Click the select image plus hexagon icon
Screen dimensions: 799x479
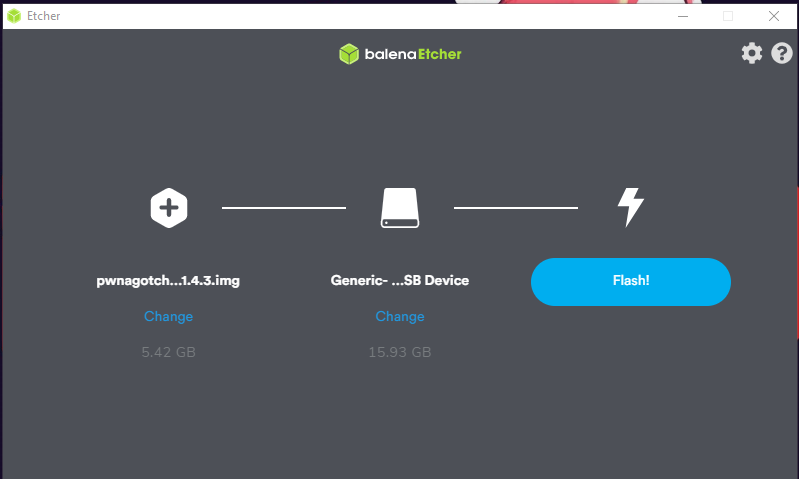[169, 208]
